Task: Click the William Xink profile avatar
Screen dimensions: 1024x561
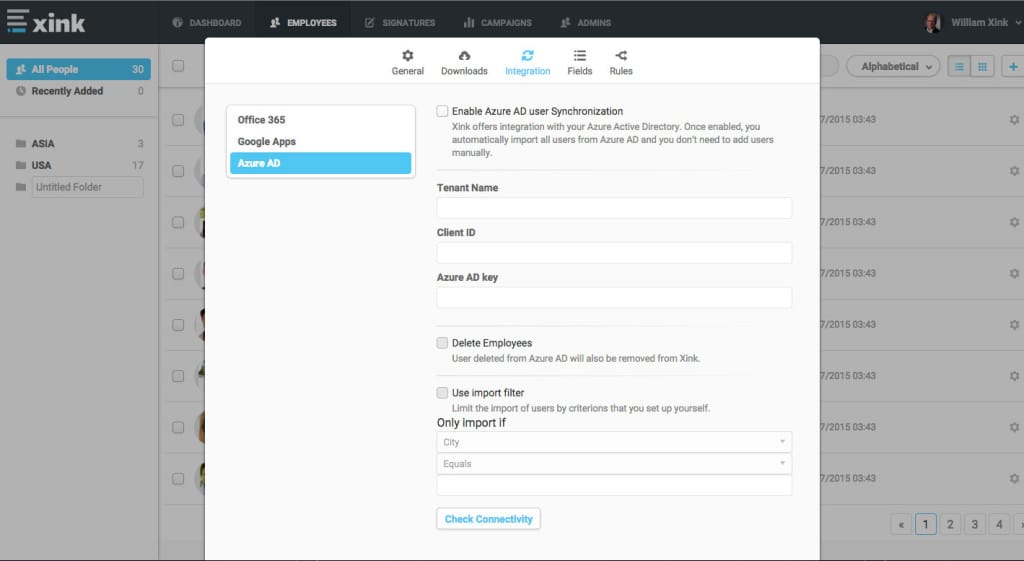Action: 933,22
